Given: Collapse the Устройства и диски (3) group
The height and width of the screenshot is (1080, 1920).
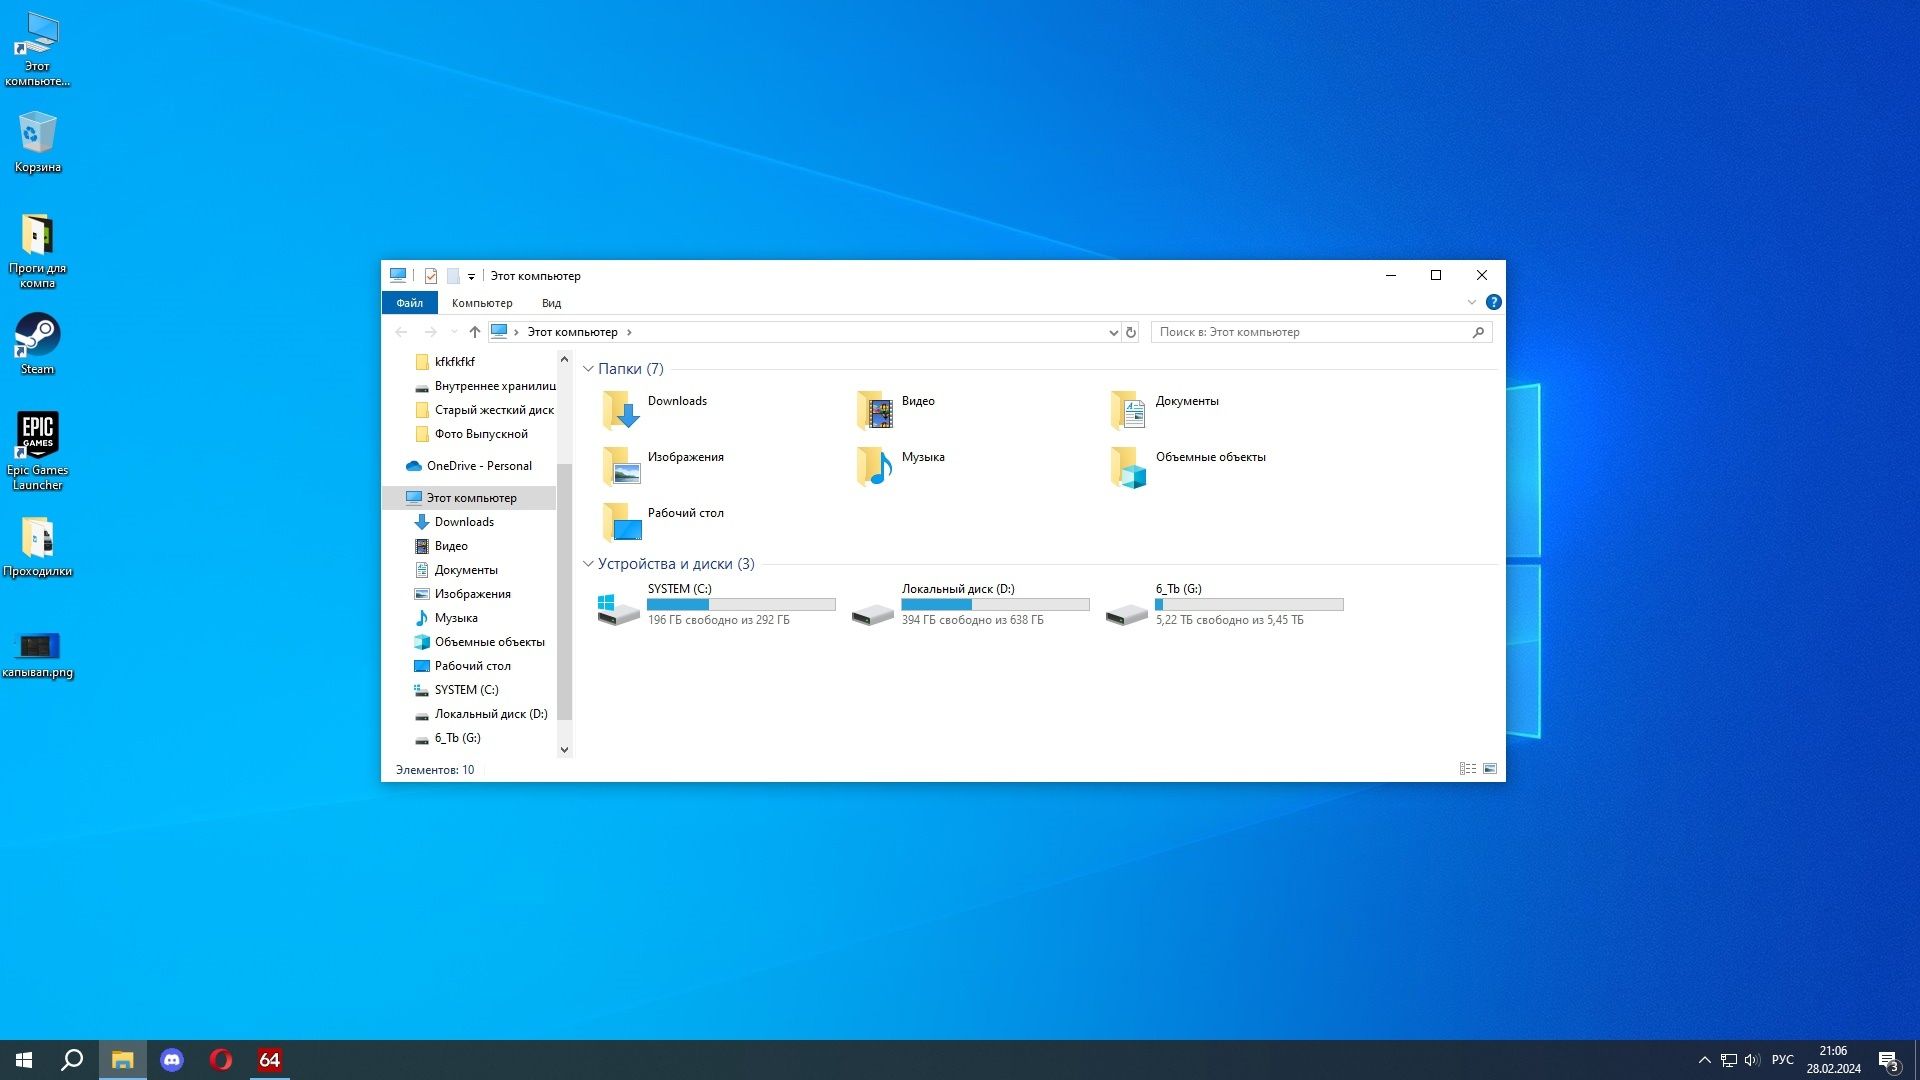Looking at the screenshot, I should 588,564.
